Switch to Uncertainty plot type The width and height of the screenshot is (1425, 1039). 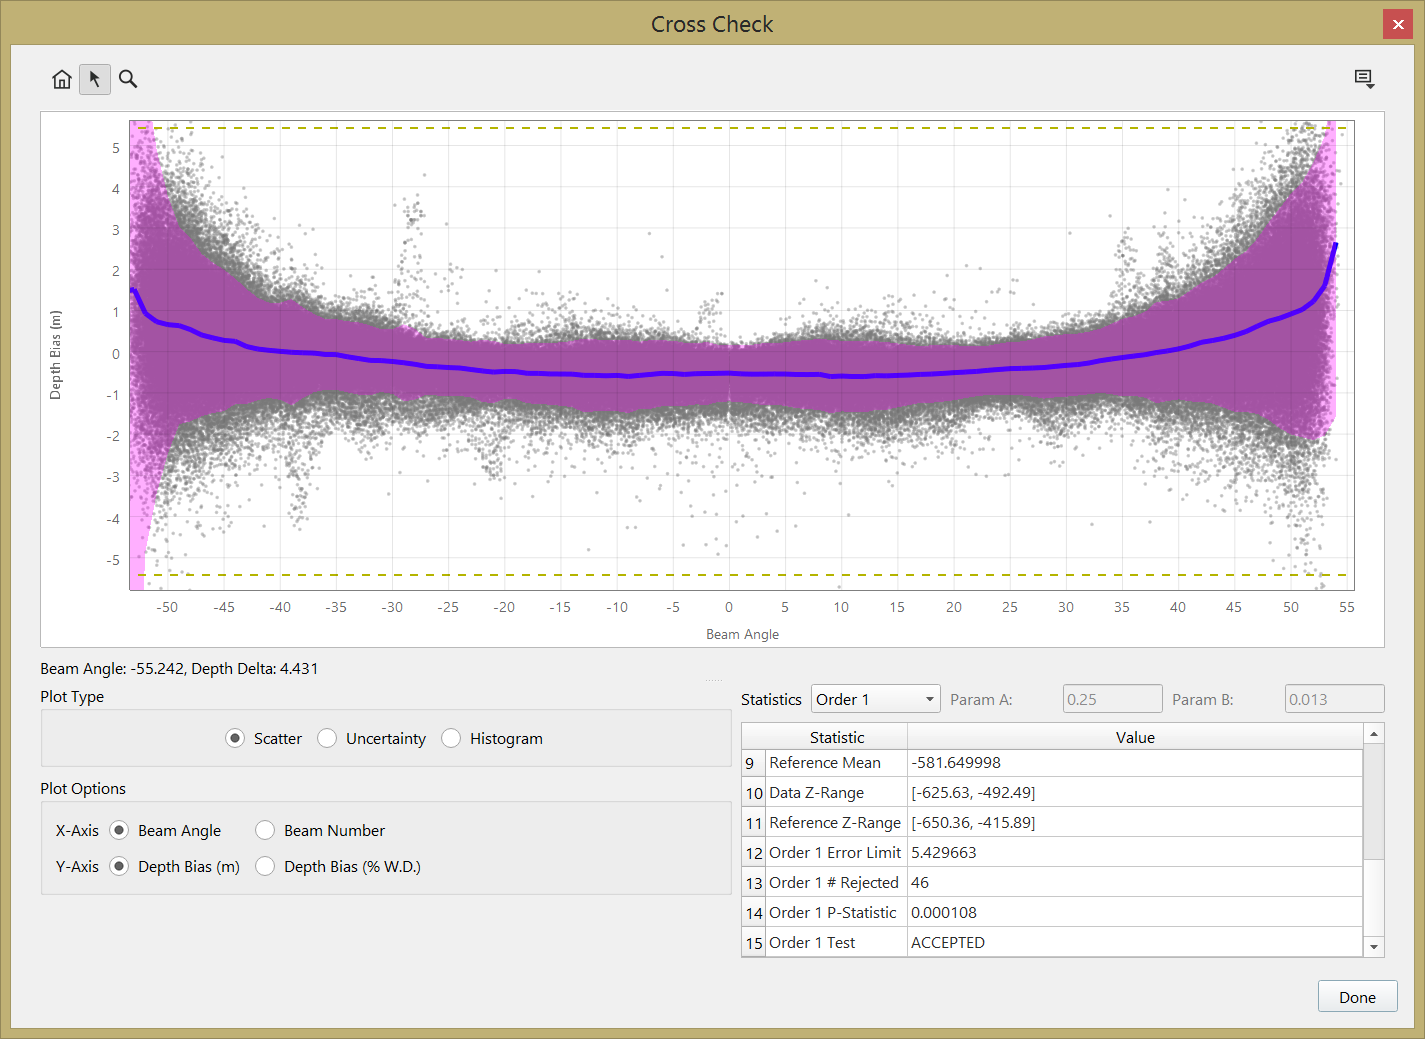point(327,738)
